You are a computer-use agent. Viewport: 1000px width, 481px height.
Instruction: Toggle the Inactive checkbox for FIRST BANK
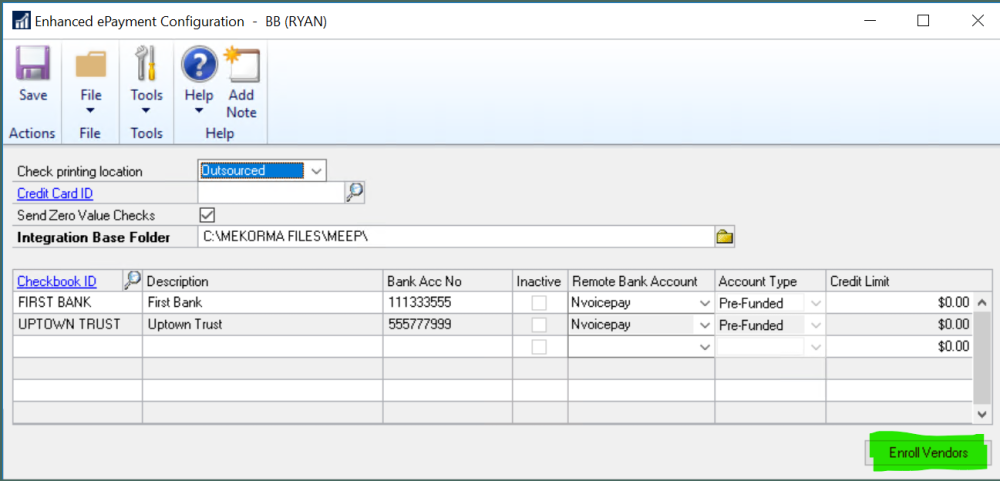click(x=539, y=303)
